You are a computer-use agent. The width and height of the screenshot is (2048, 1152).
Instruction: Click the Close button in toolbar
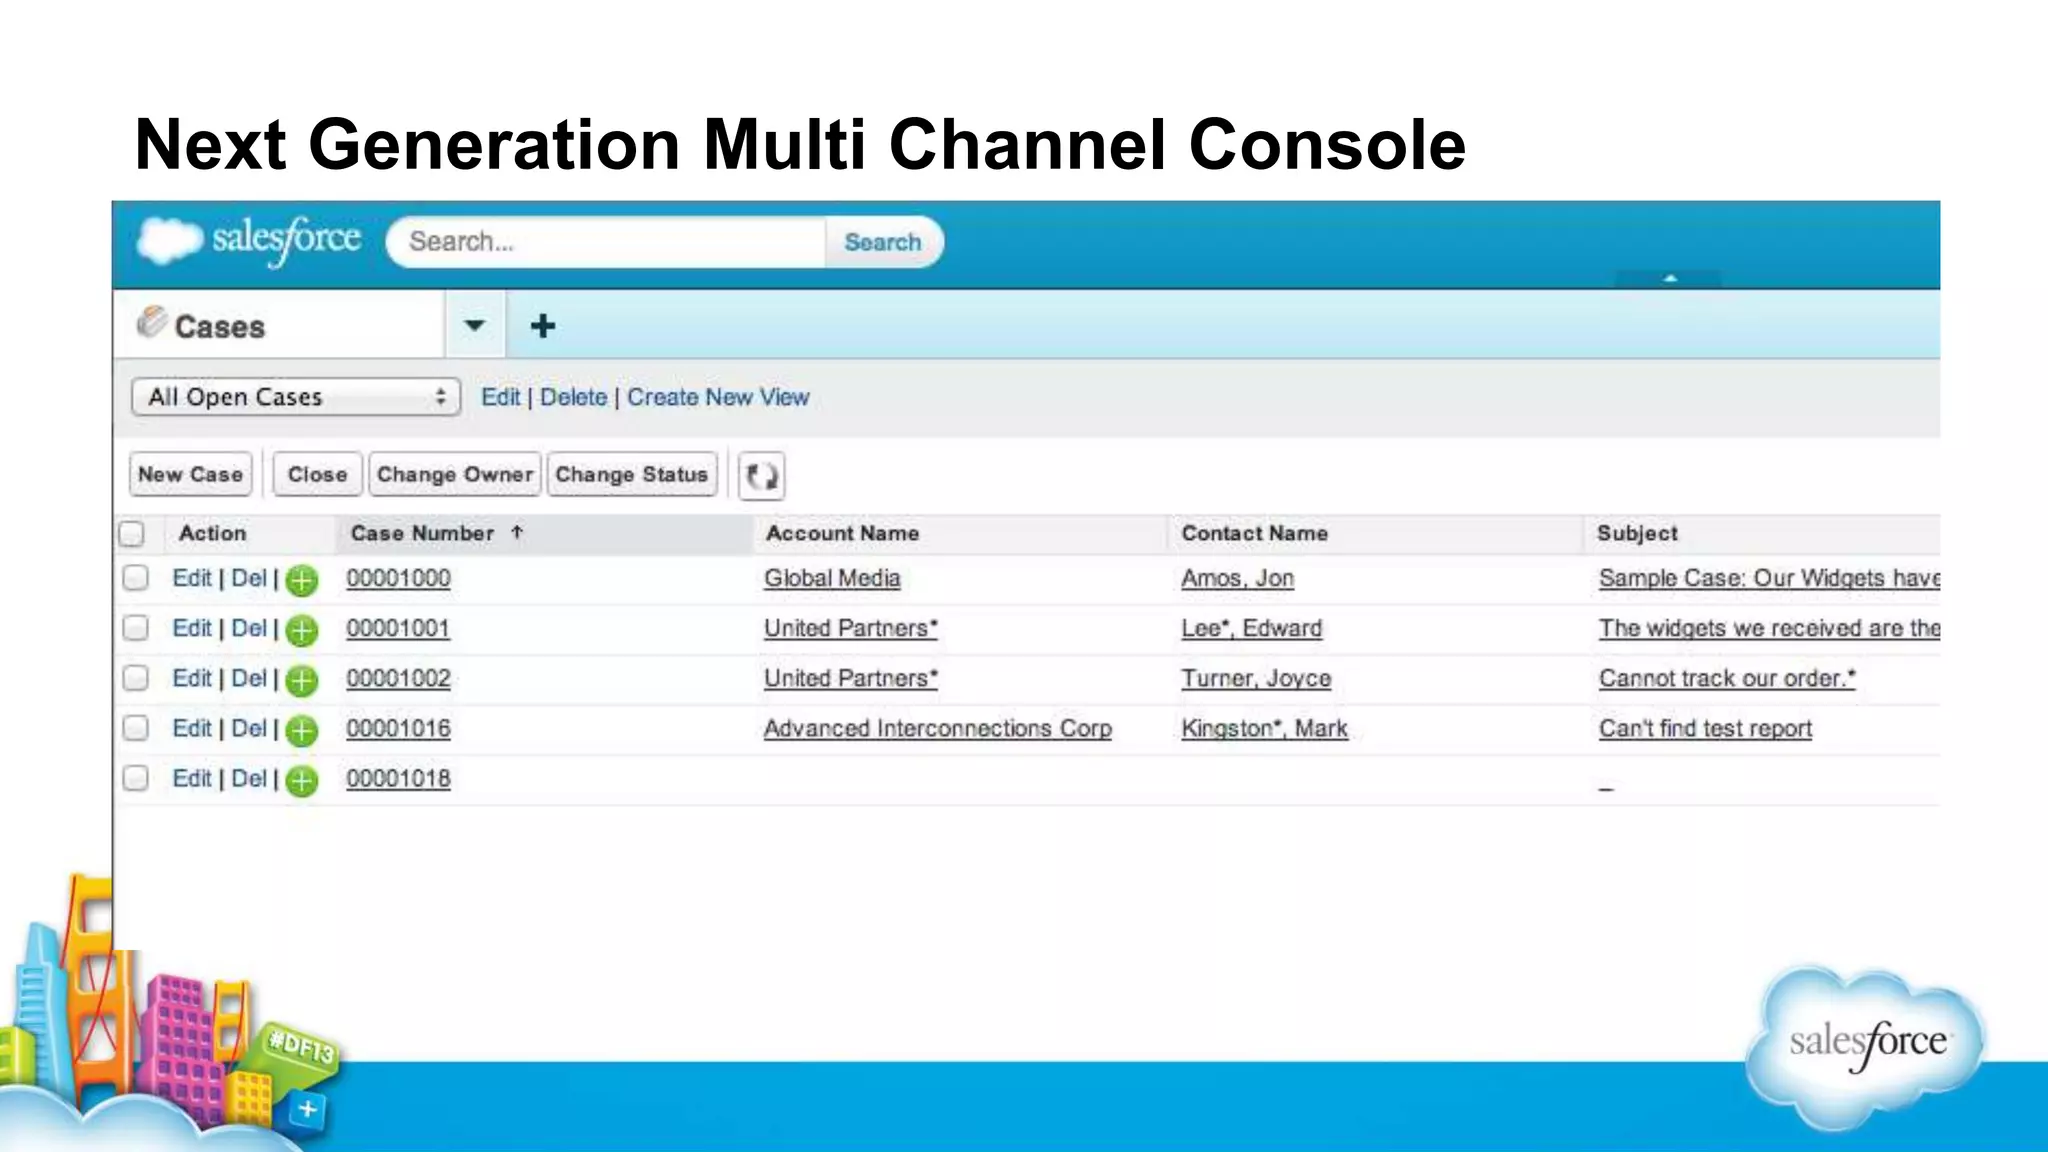point(317,474)
